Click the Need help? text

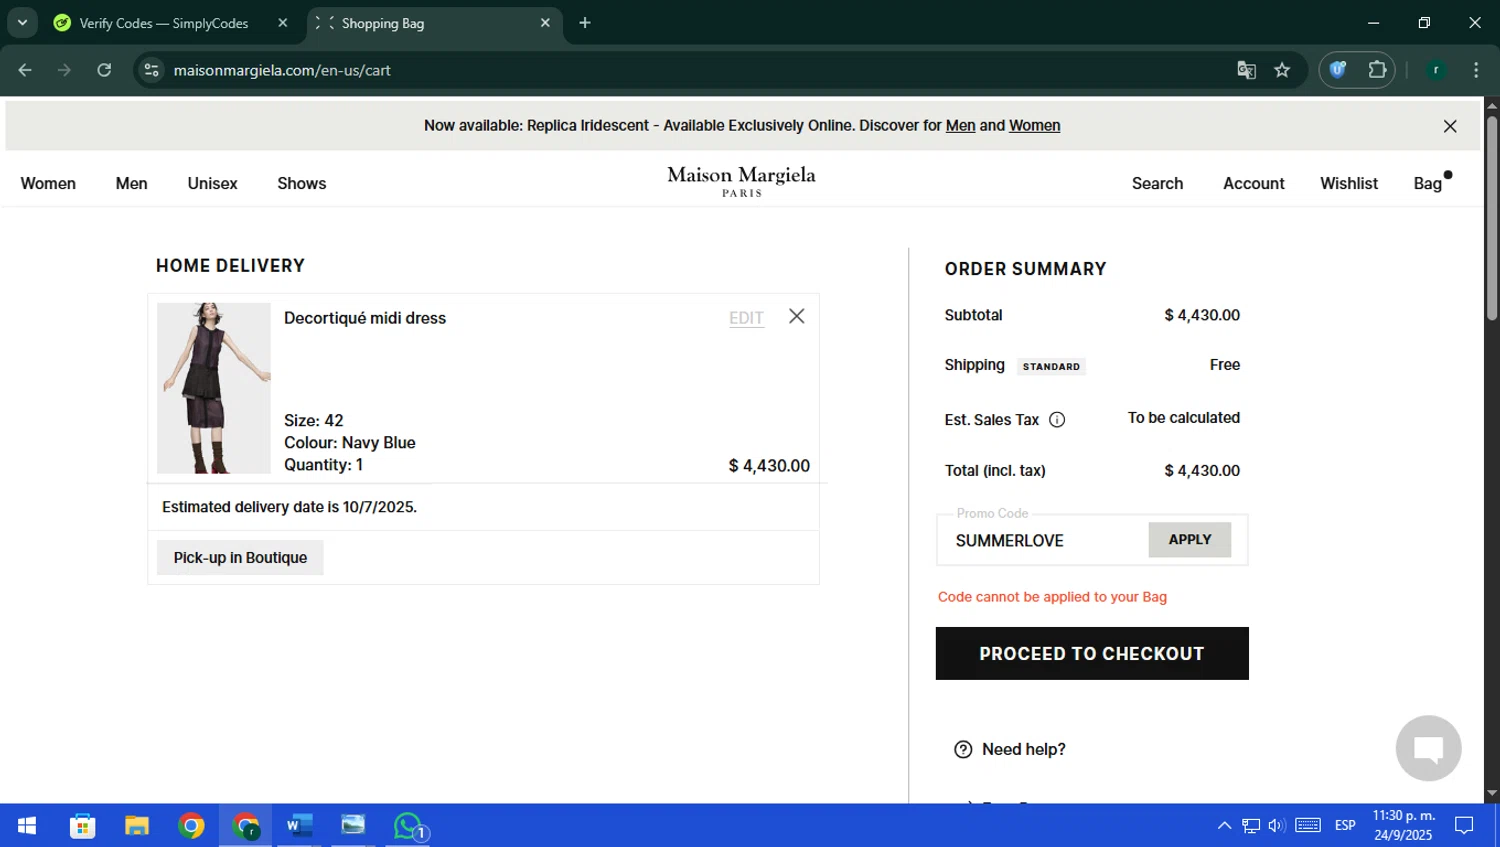point(1024,750)
